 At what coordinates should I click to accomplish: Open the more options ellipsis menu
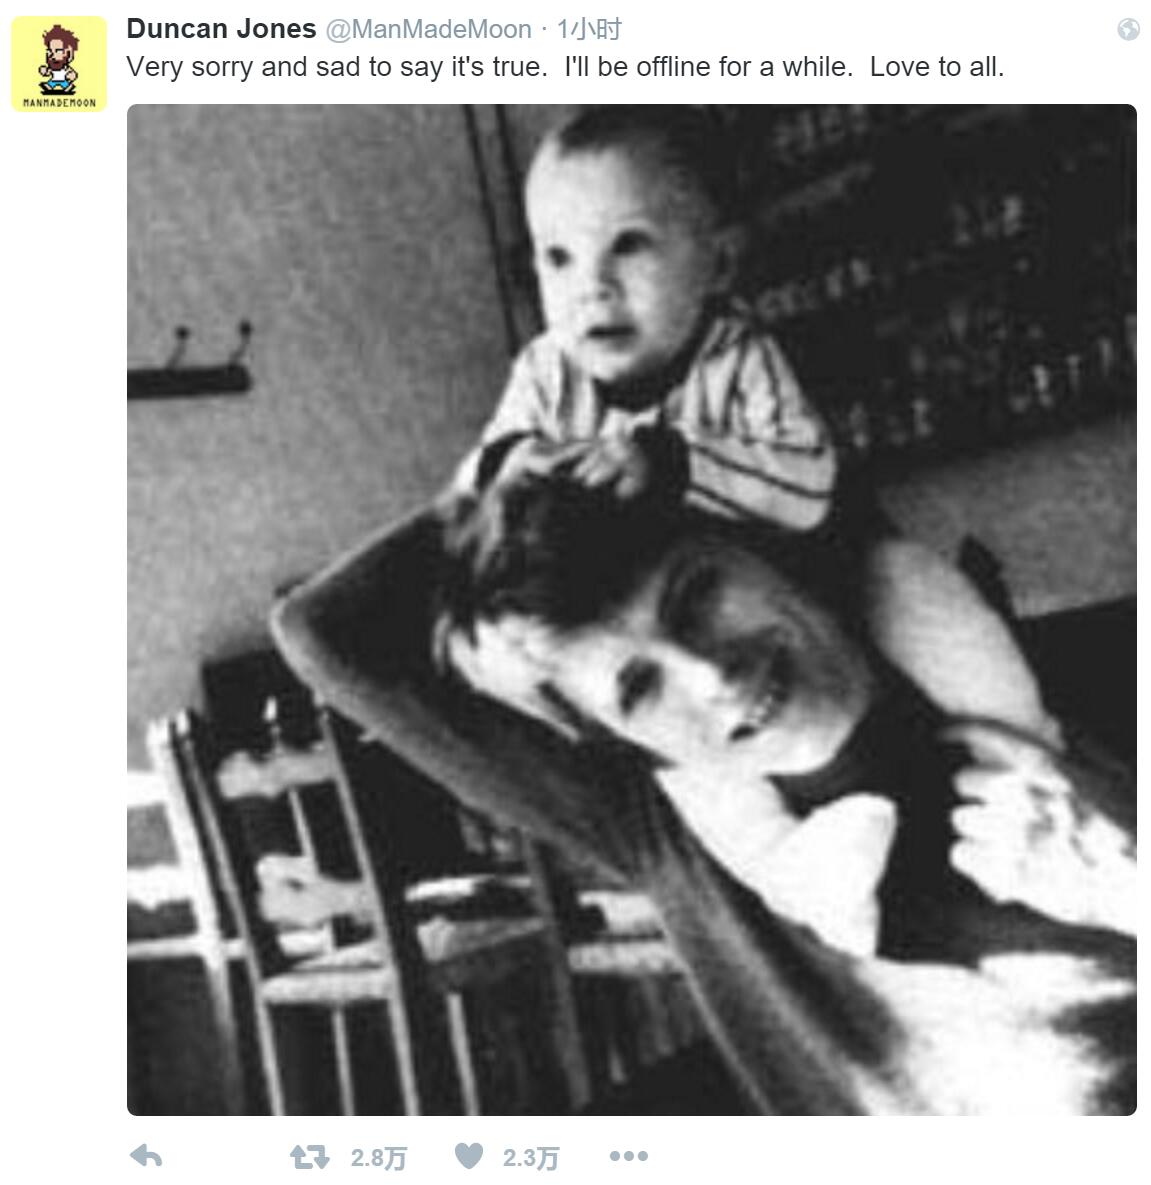click(x=628, y=1156)
